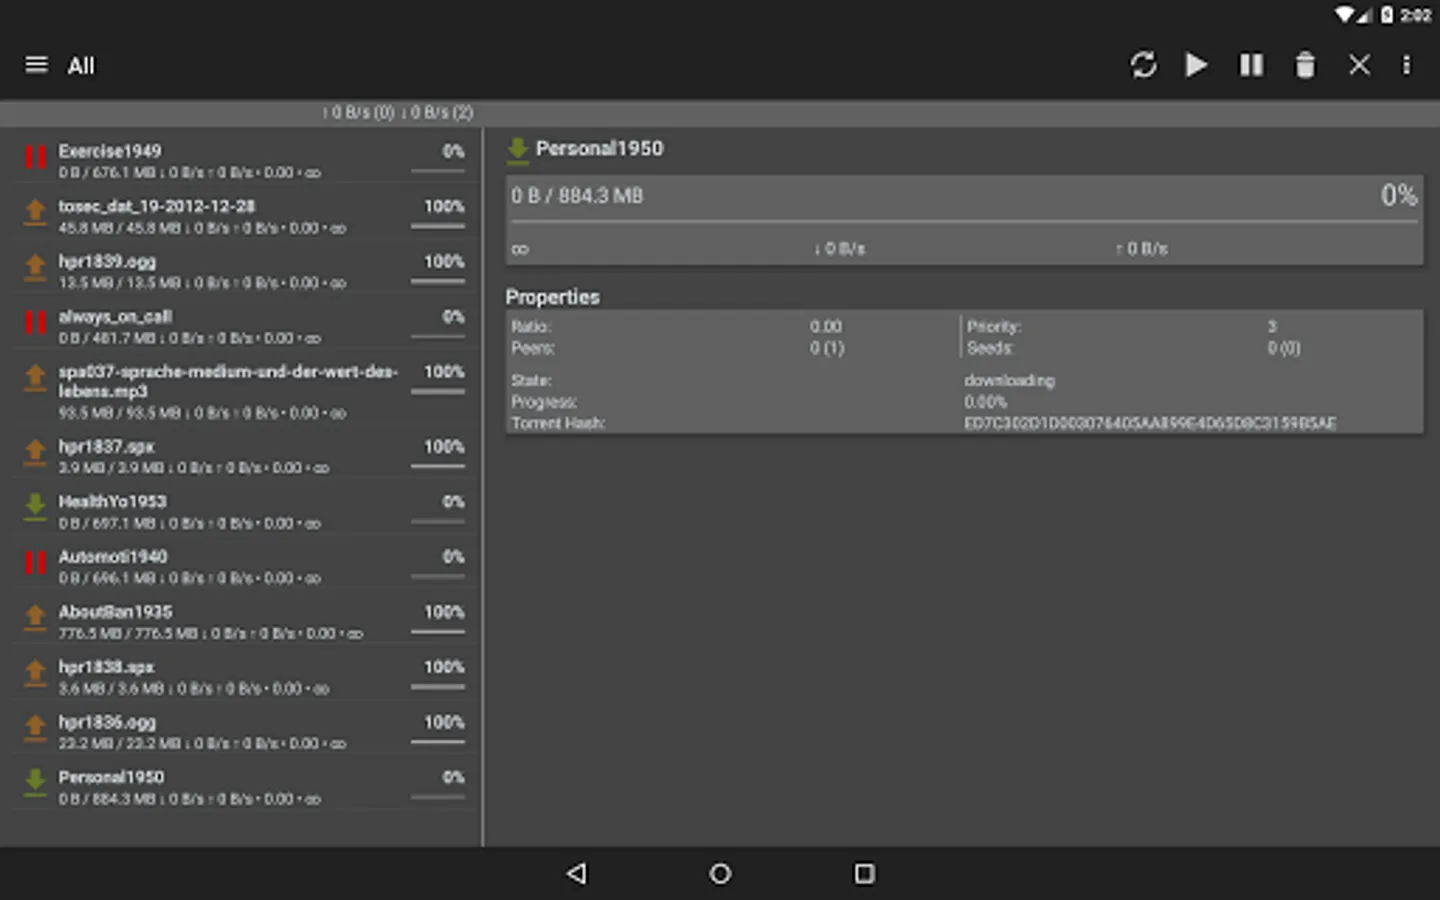Delete torrent with trash icon
This screenshot has height=900, width=1440.
click(1305, 65)
